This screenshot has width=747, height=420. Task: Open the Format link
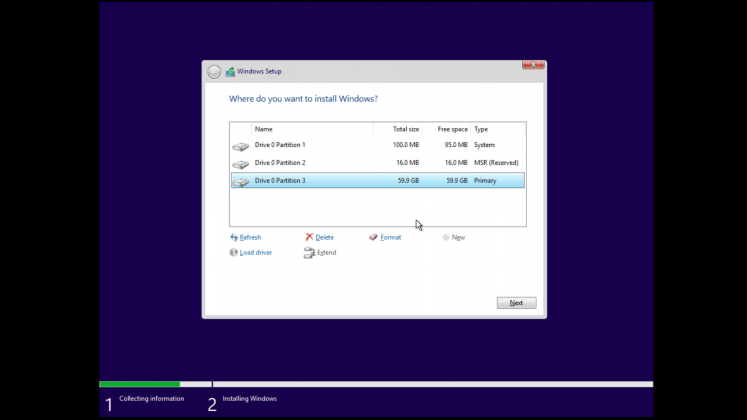pos(391,237)
